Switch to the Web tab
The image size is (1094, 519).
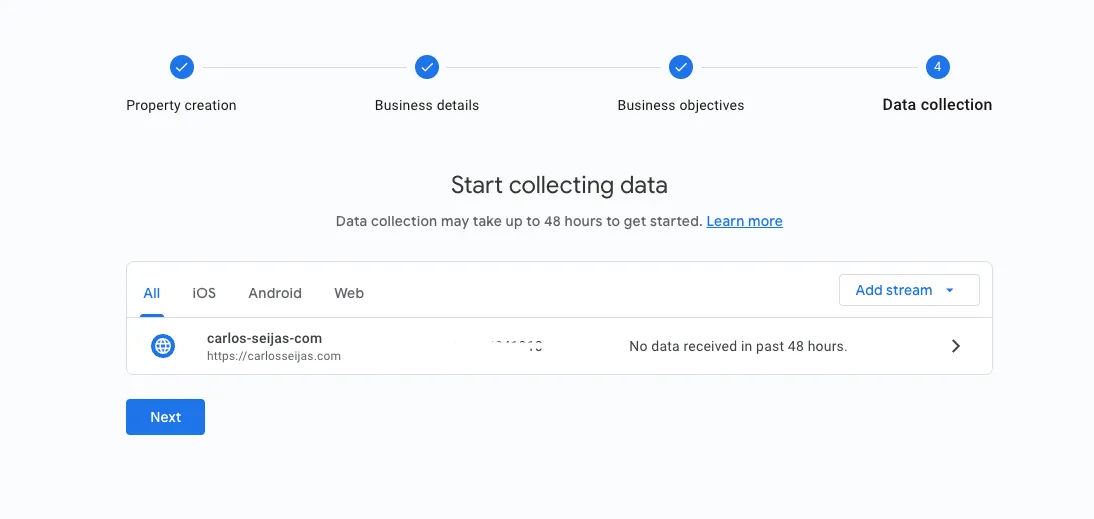click(x=349, y=293)
